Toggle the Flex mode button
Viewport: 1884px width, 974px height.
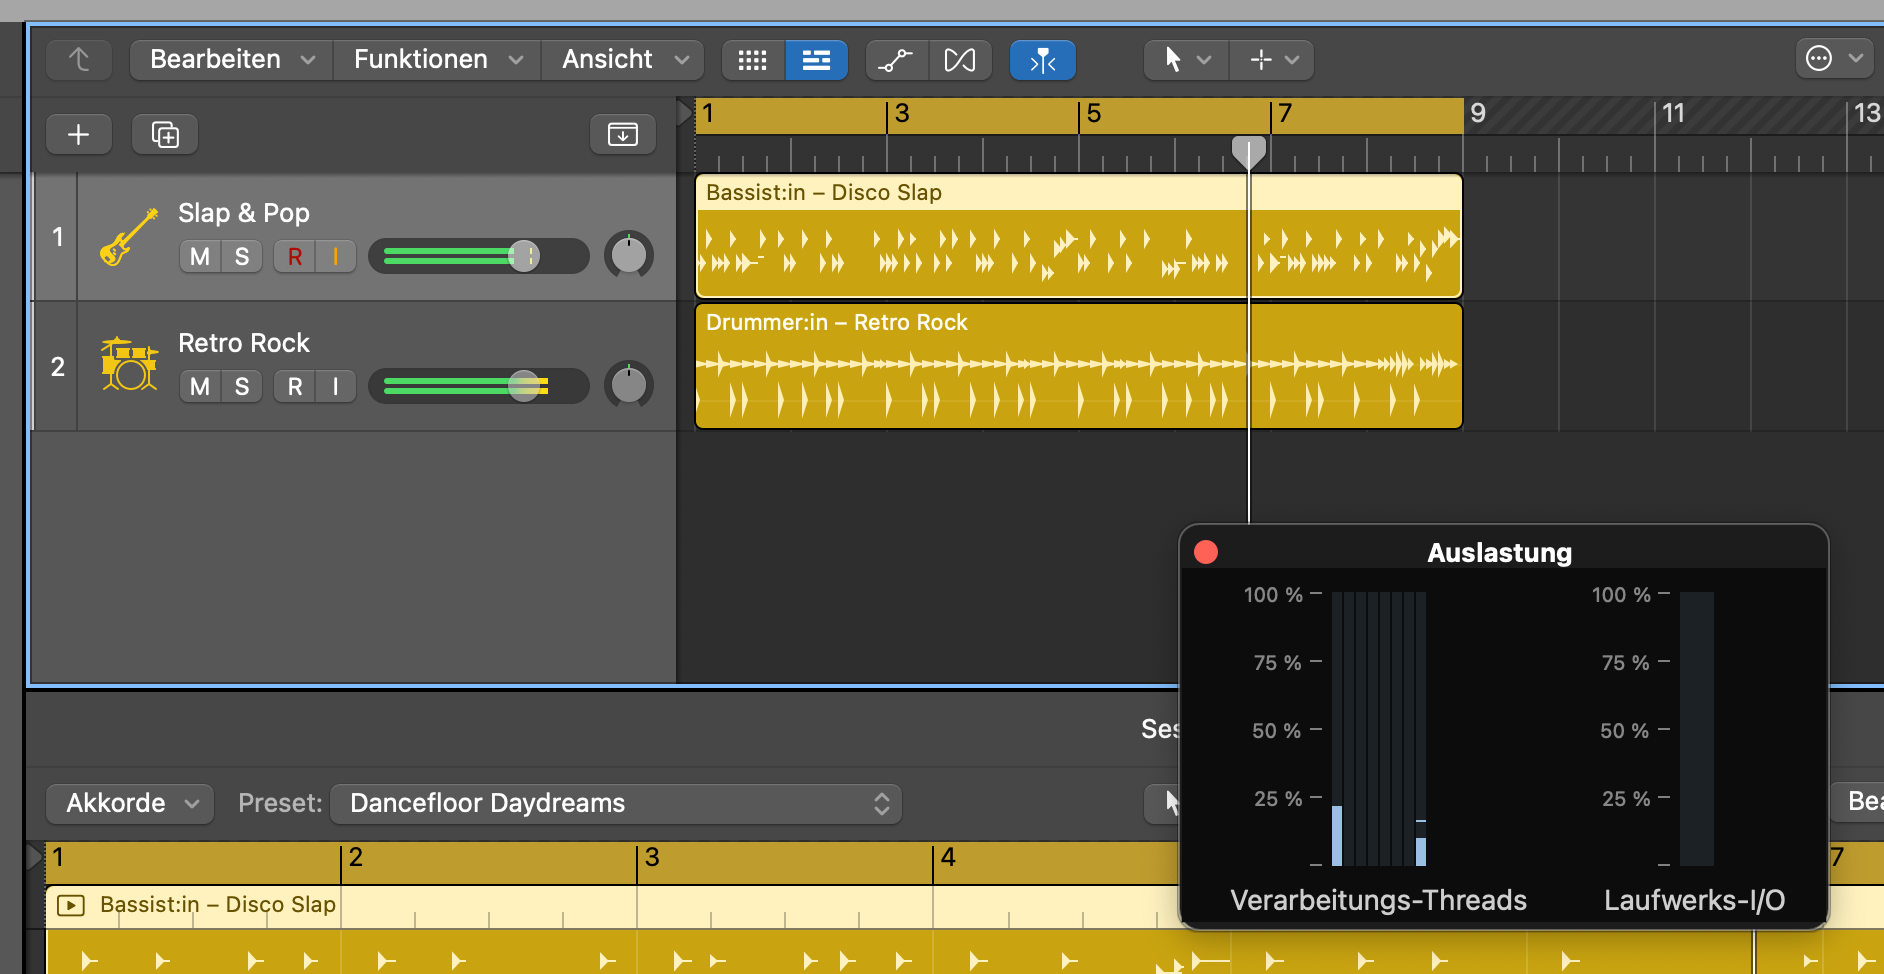960,60
